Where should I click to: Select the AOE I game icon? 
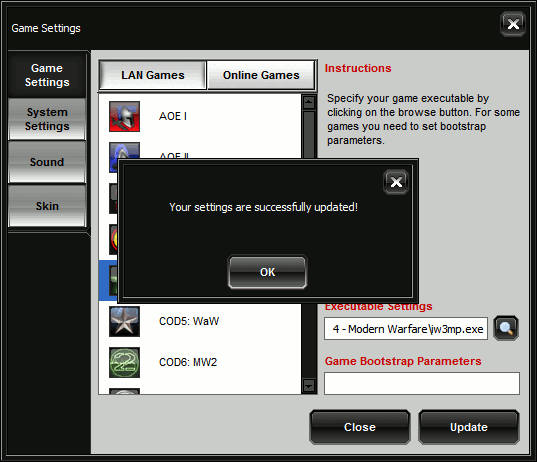coord(124,116)
